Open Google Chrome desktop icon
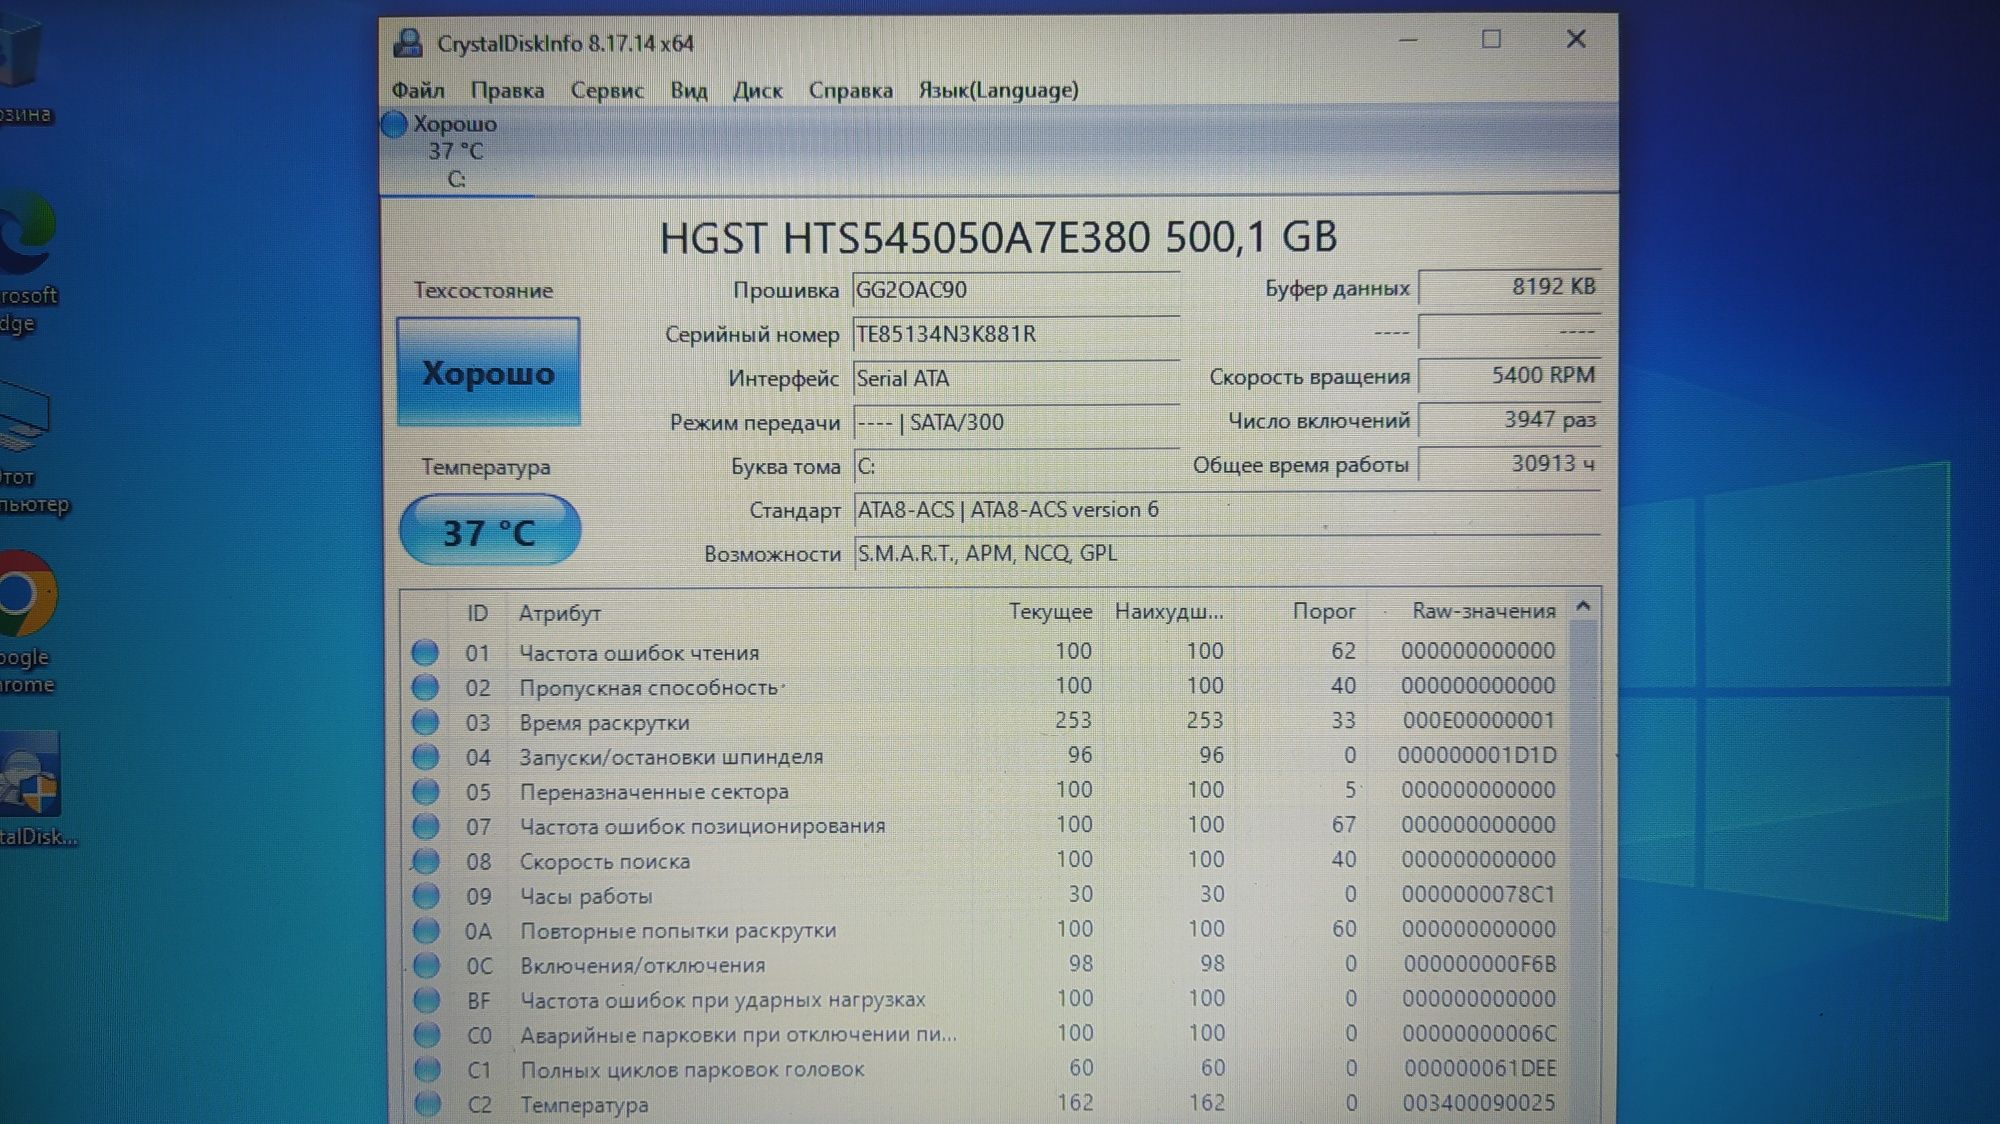 tap(28, 620)
